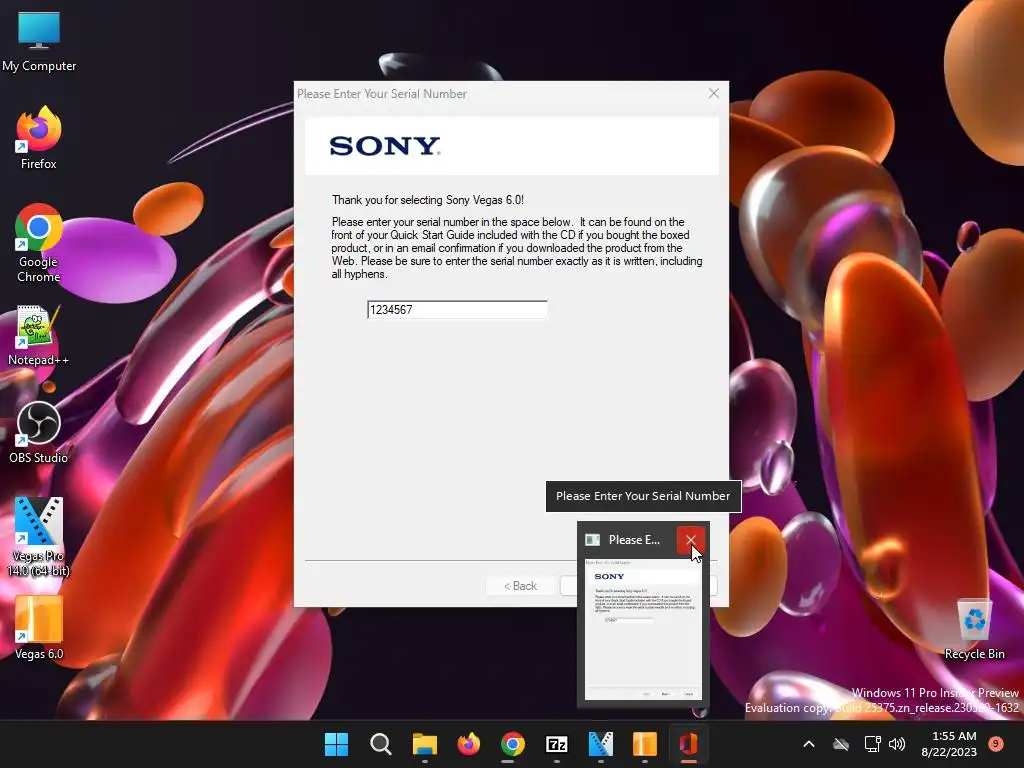Viewport: 1024px width, 768px height.
Task: Open network status tray icon
Action: pyautogui.click(x=872, y=744)
